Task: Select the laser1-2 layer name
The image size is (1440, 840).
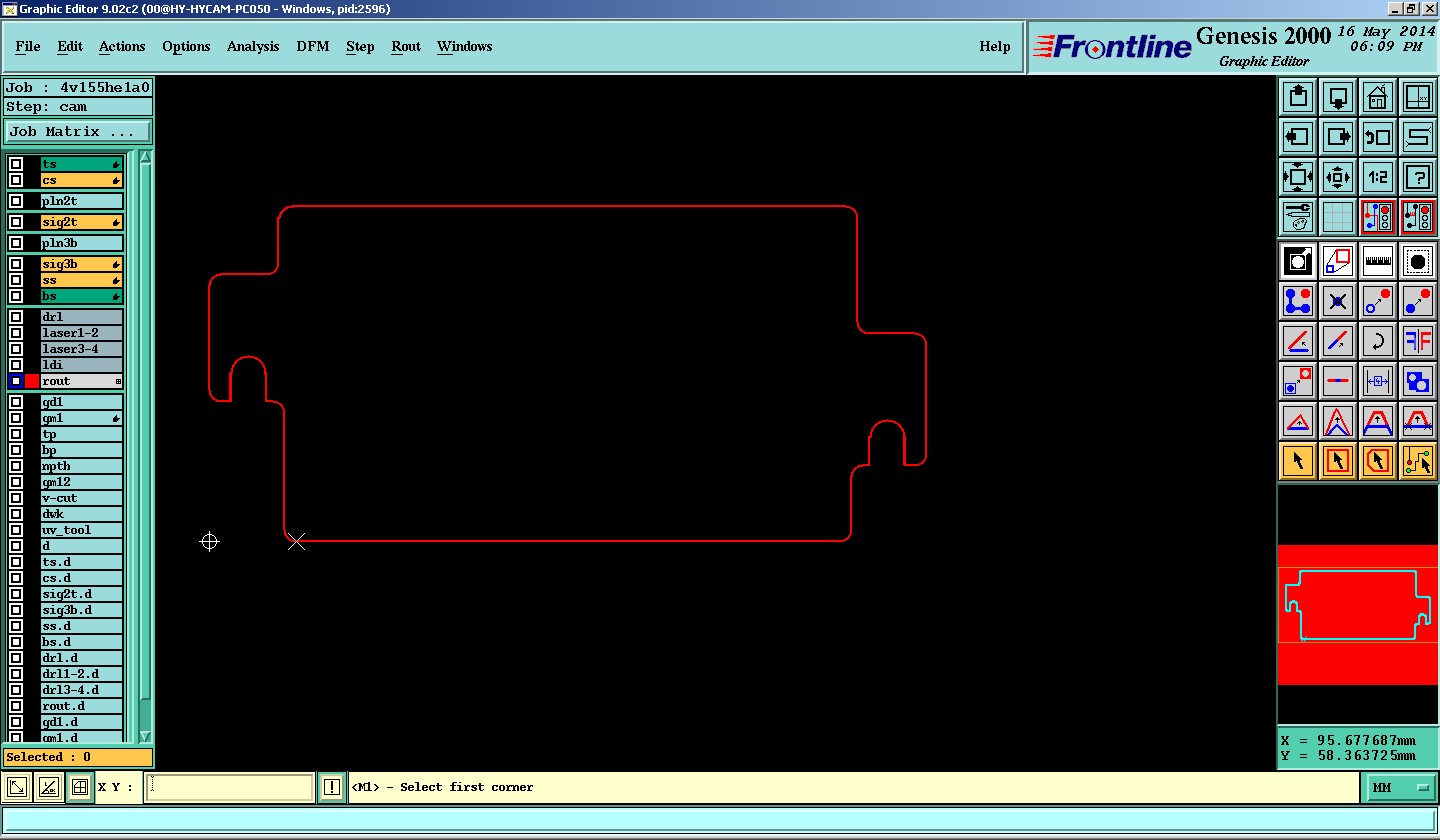Action: 81,333
